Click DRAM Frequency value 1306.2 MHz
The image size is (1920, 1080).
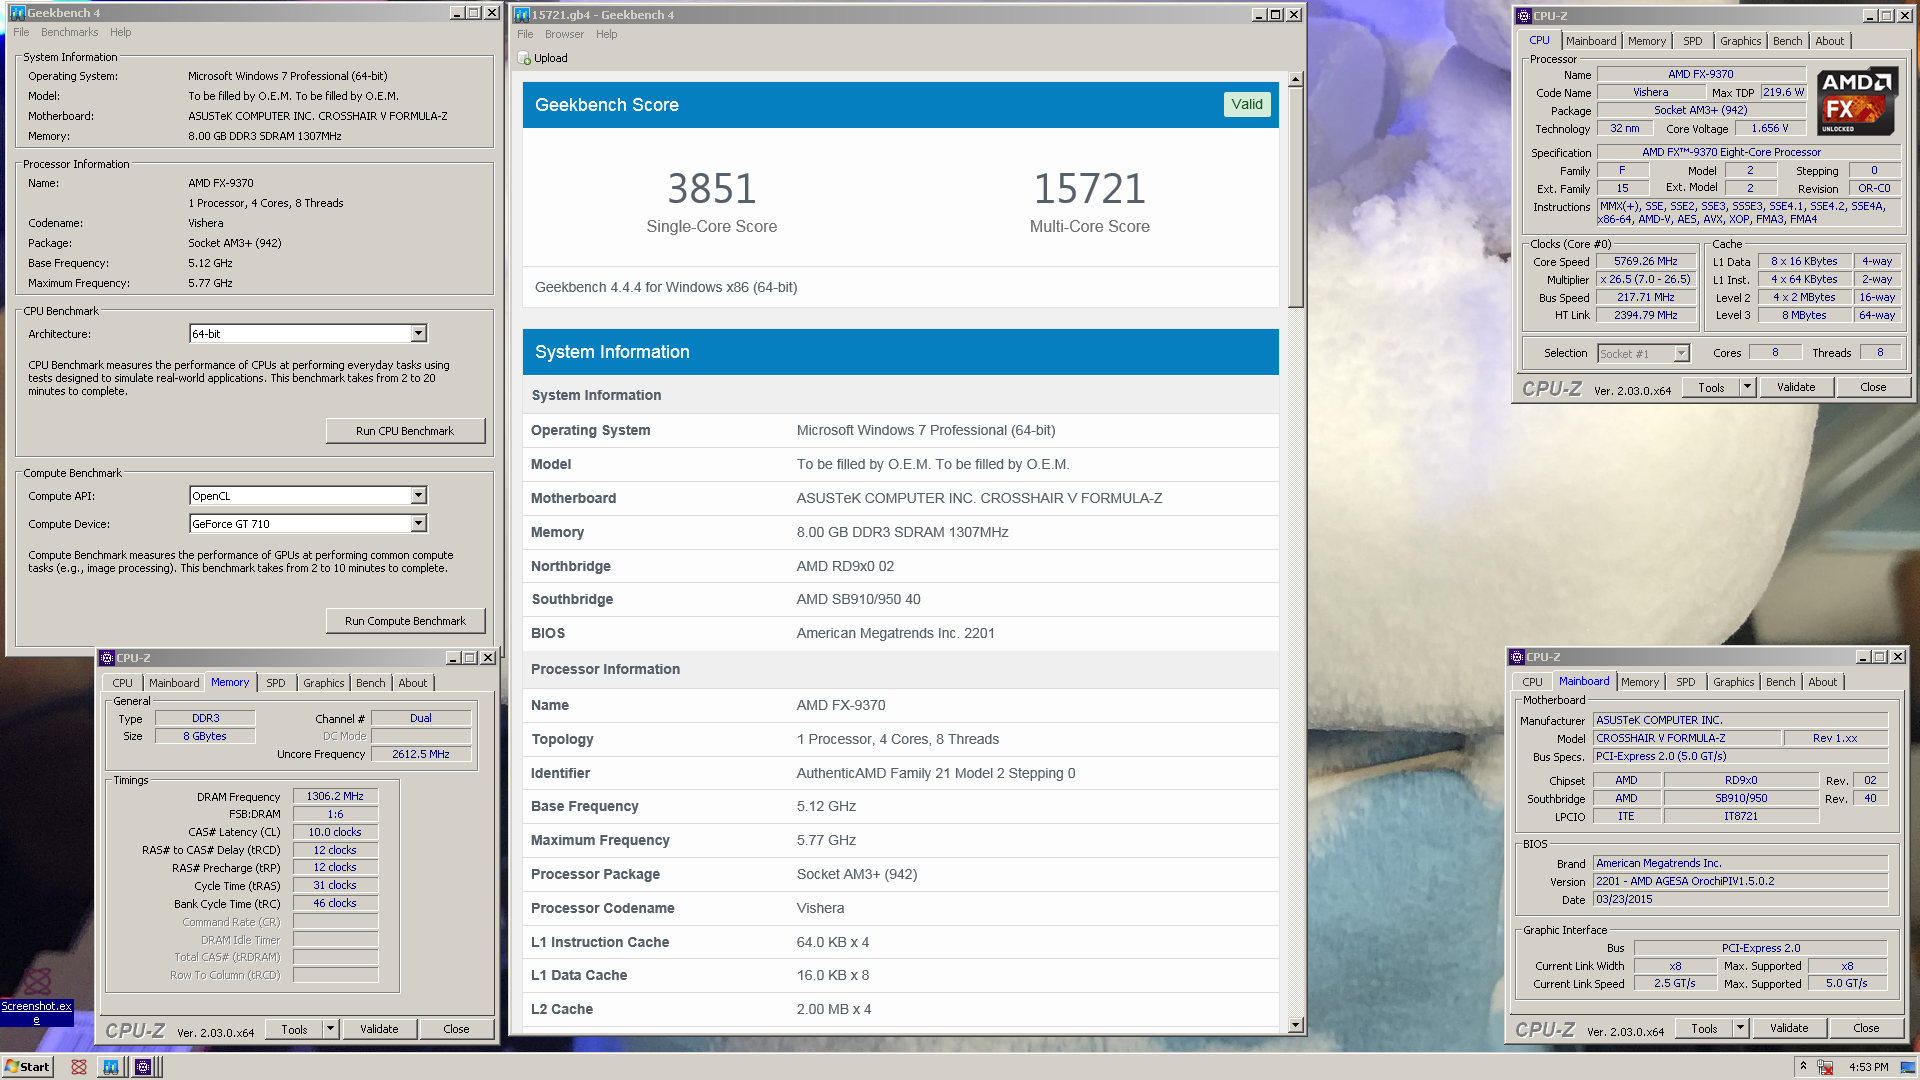pos(335,796)
